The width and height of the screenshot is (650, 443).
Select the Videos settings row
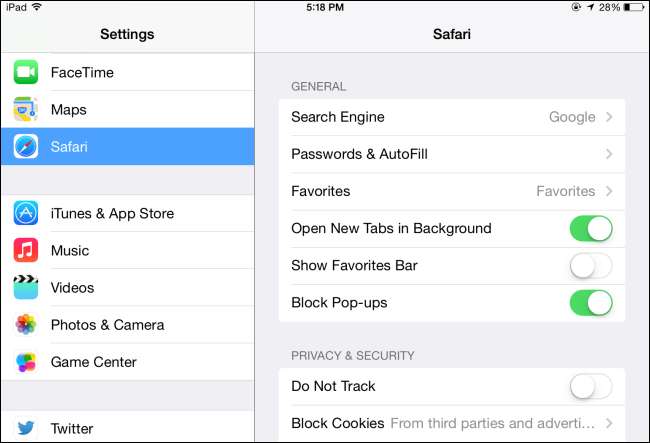click(x=140, y=288)
